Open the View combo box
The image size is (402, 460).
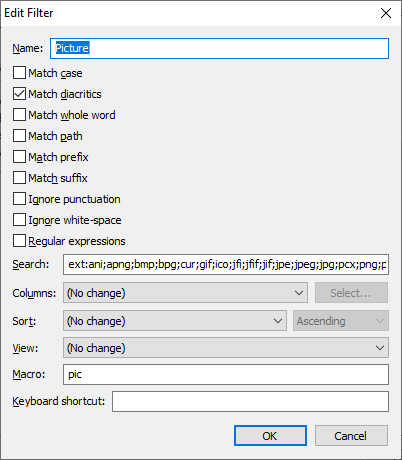click(226, 348)
